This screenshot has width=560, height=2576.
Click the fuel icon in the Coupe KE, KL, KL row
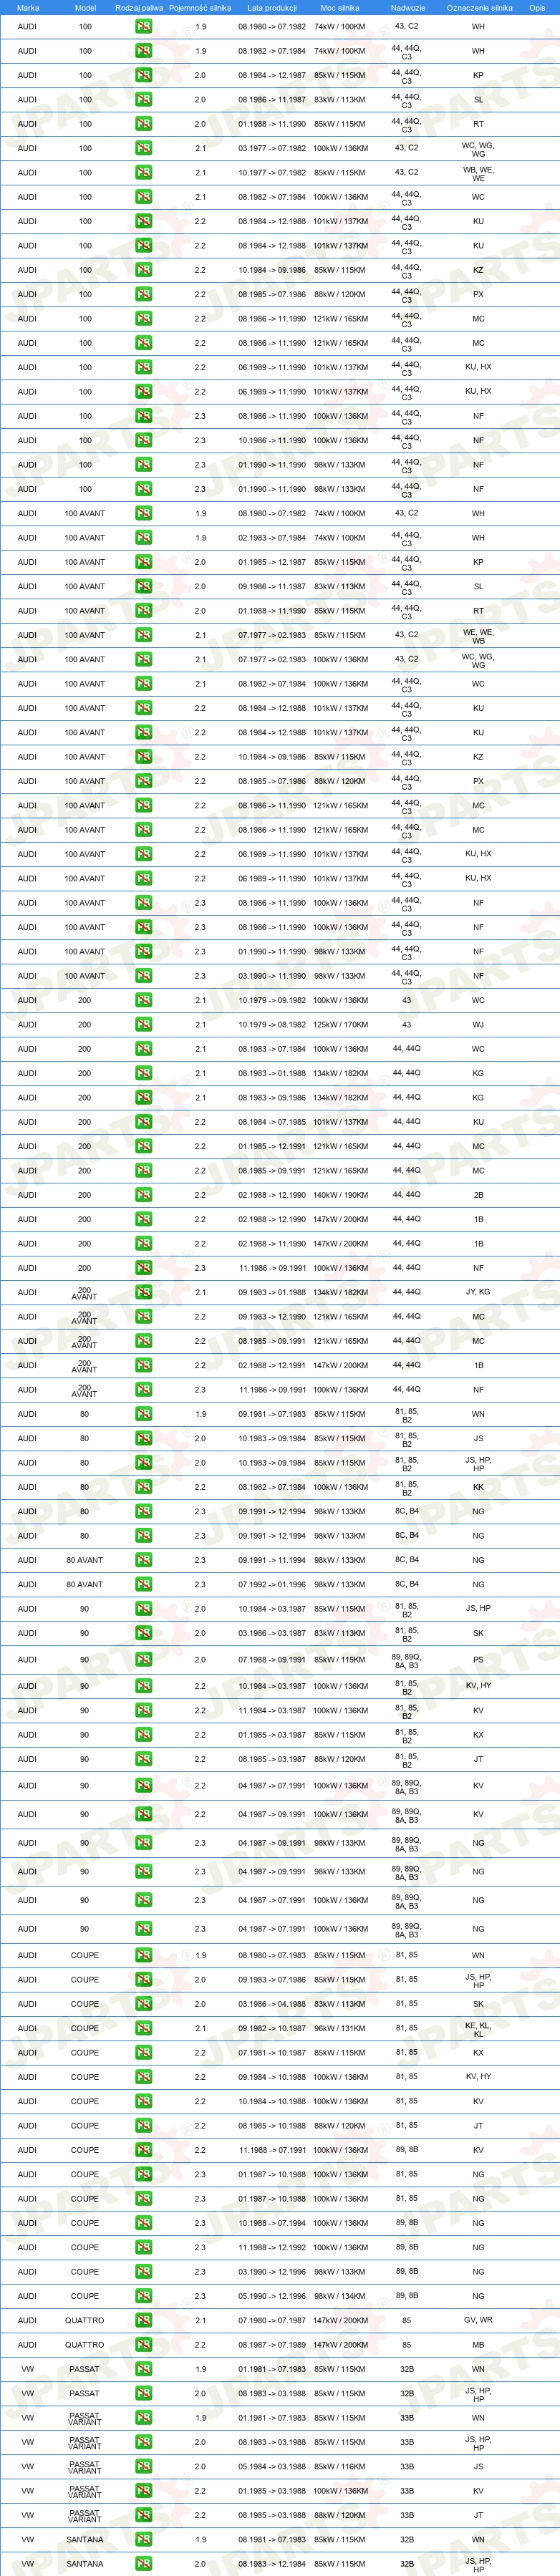[x=144, y=2028]
